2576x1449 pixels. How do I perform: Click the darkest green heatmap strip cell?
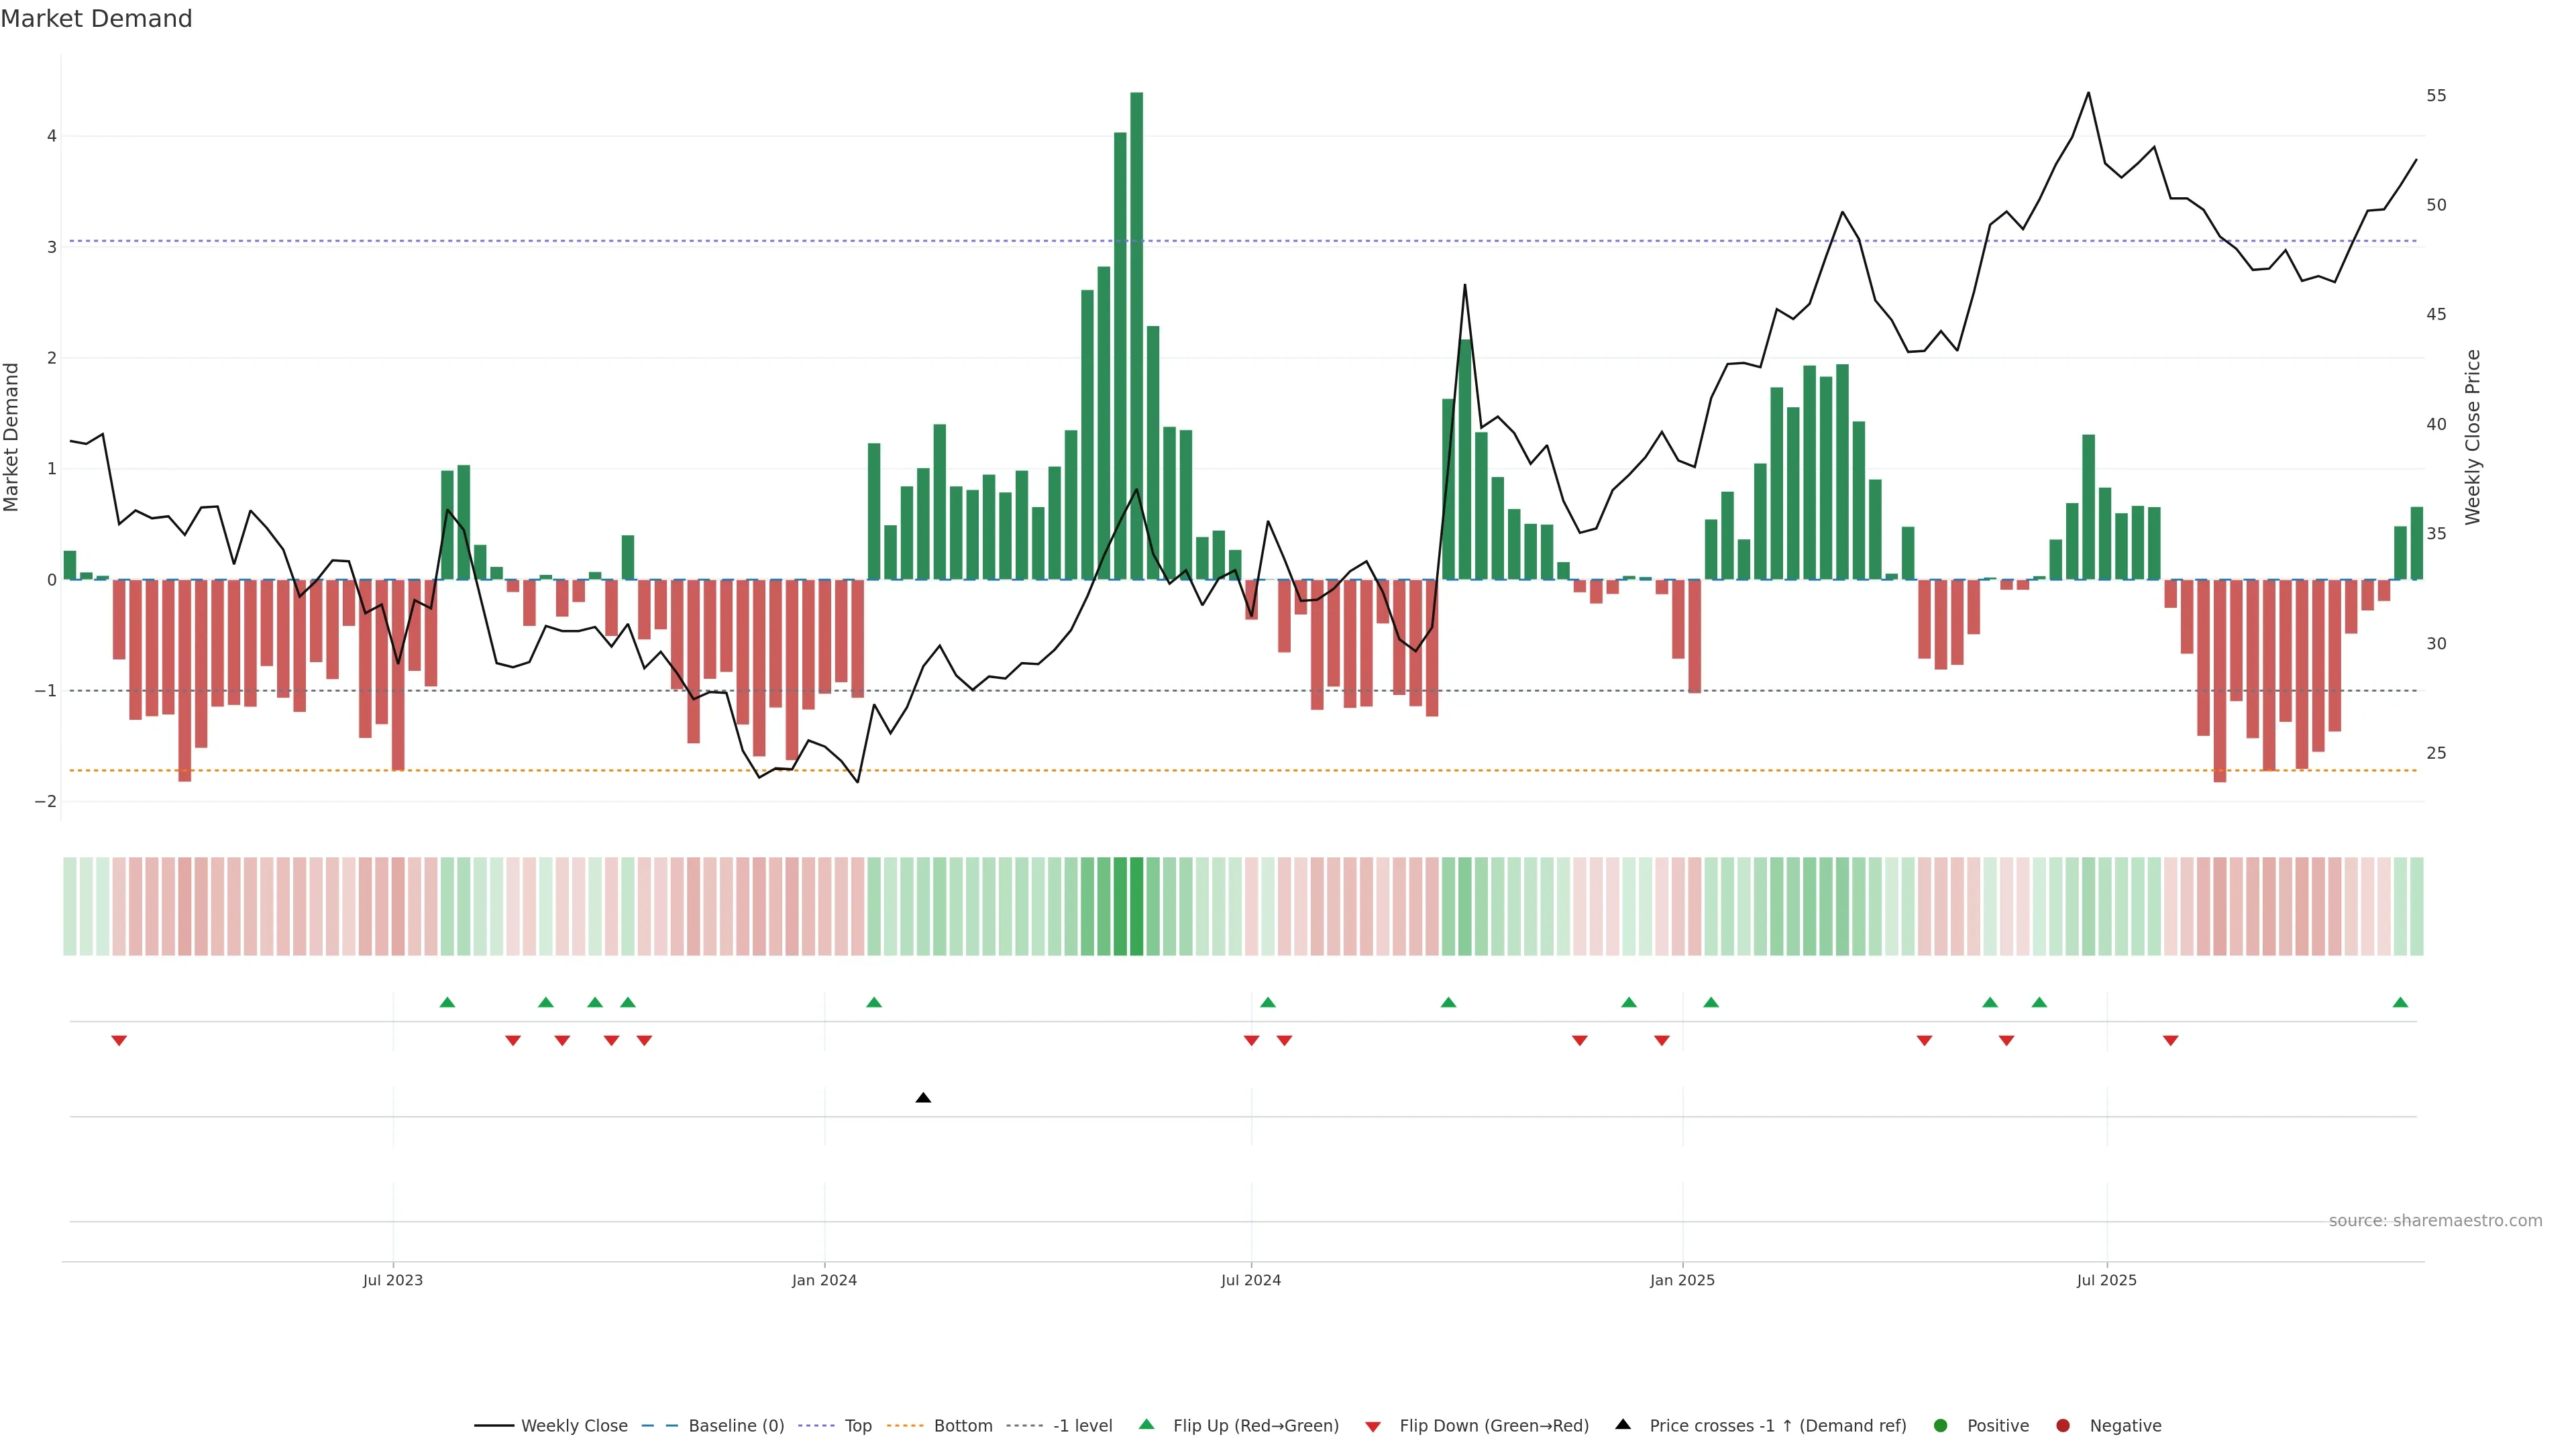(x=1136, y=906)
